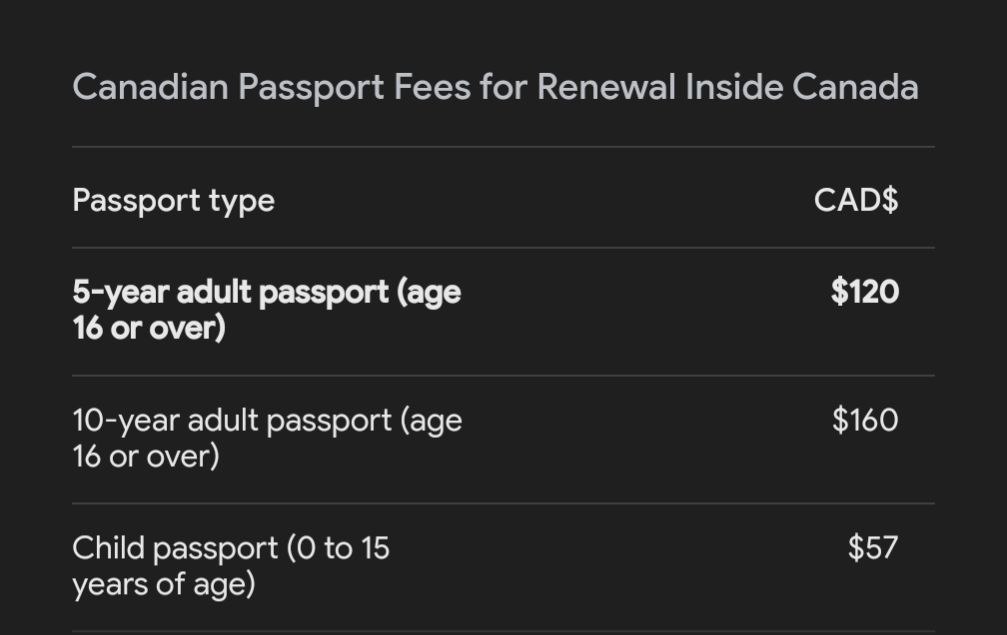Click 'Inside Canada' at the title's end
This screenshot has height=635, width=1007.
pos(802,87)
